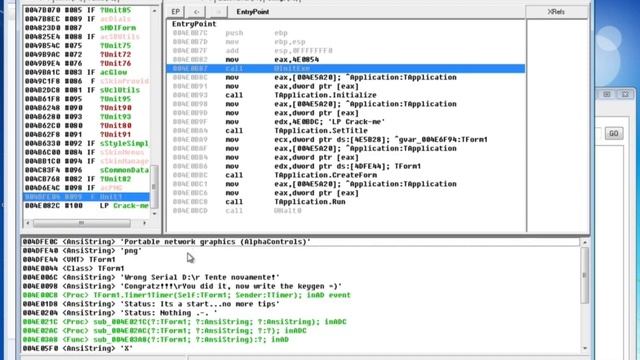Select 'Portable network graphics (AlphaControls)' string
This screenshot has height=360, width=640.
300,242
